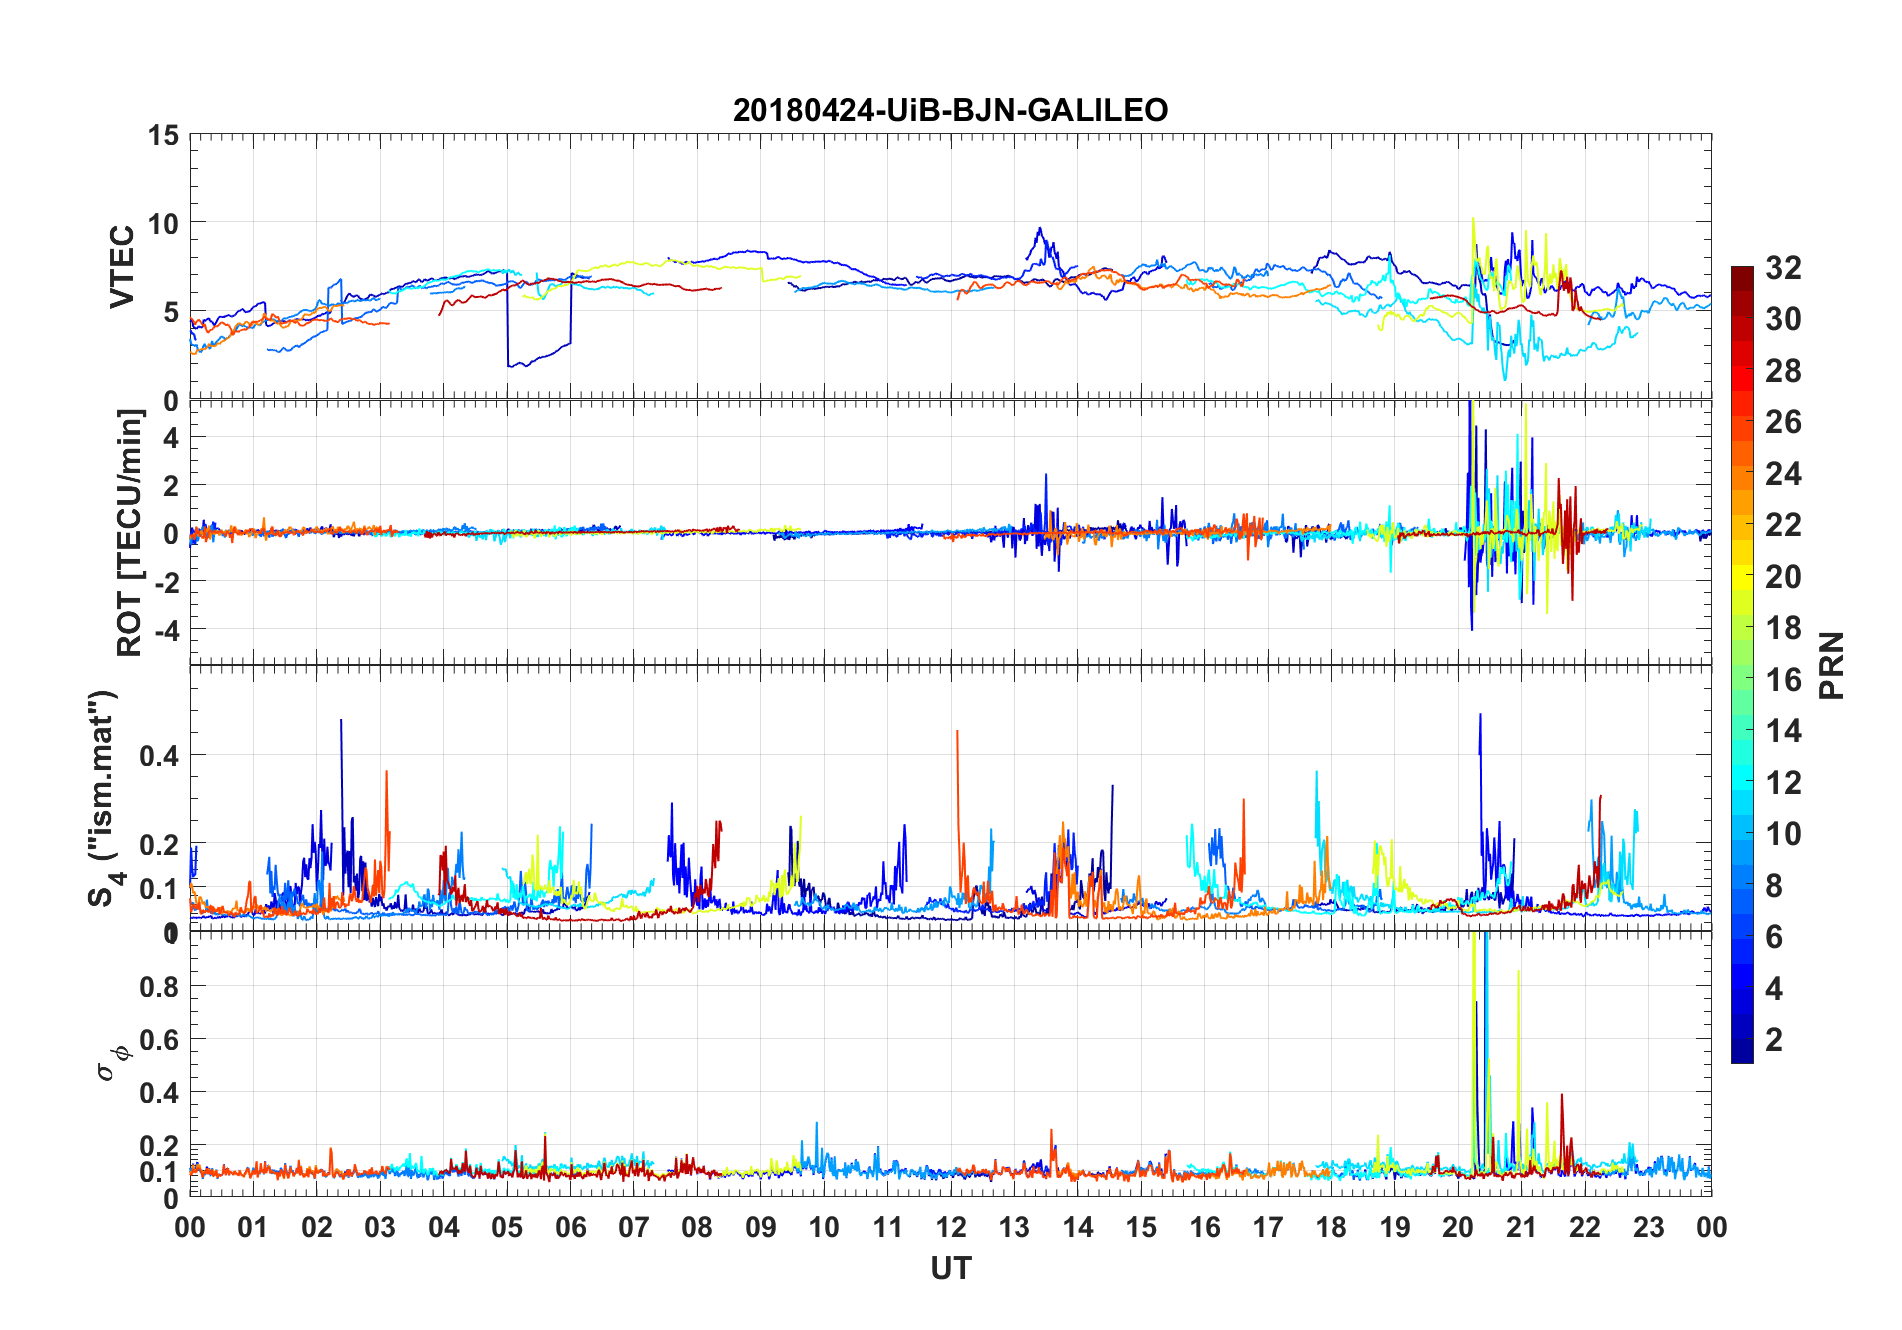Click UT axis hour label 15

[1141, 1227]
